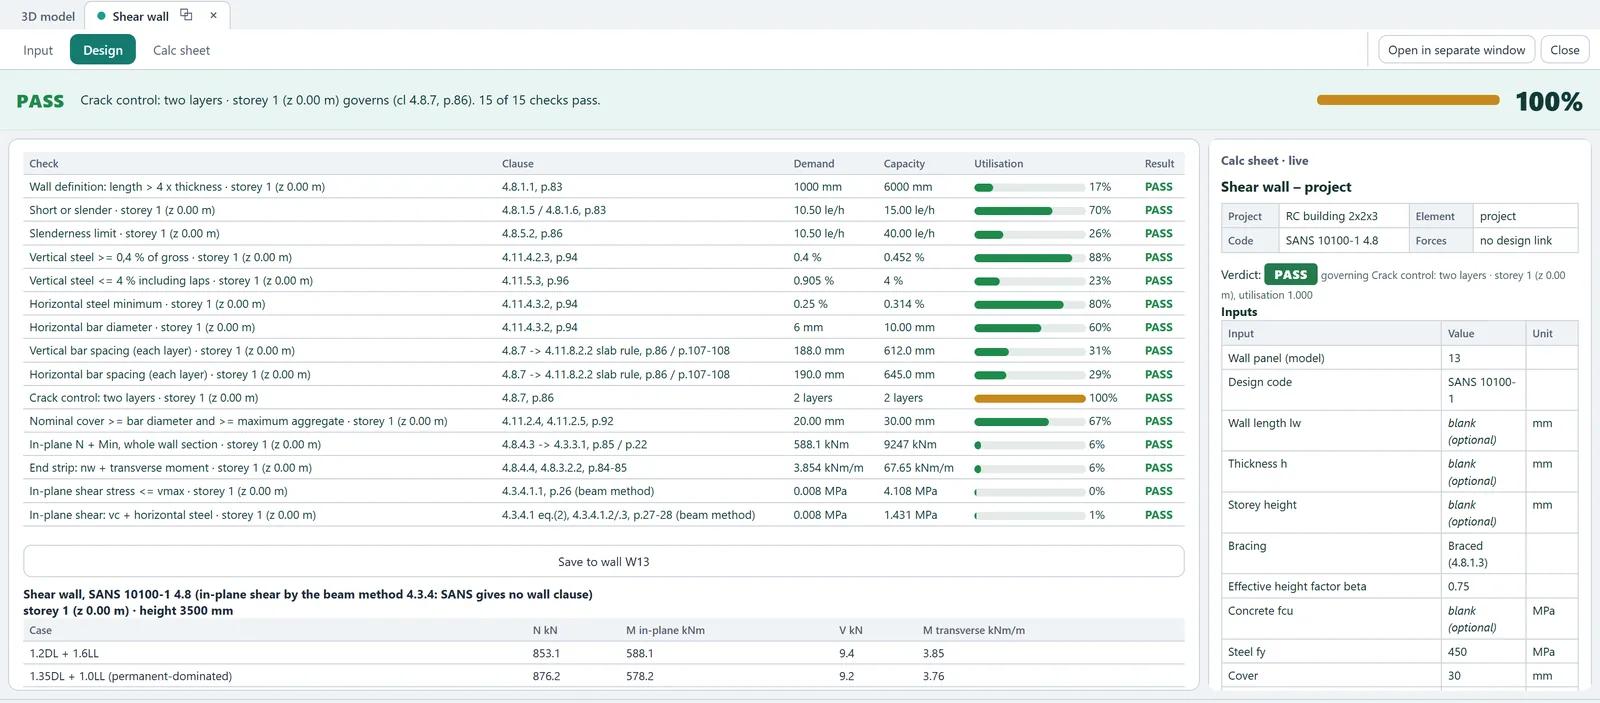1600x703 pixels.
Task: Select the Short or slender check row
Action: 604,210
